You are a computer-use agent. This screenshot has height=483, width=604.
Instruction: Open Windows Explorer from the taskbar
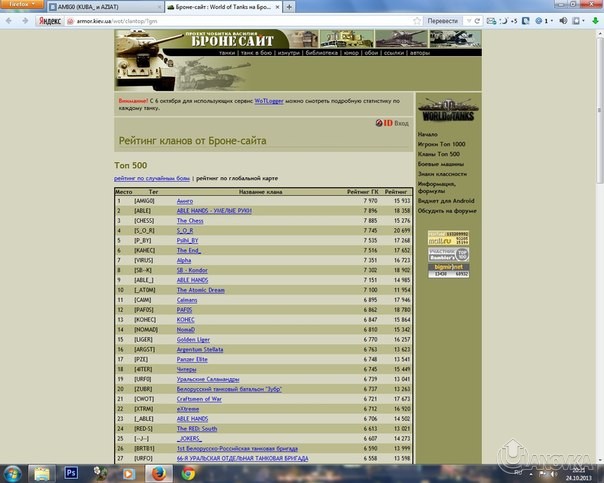tap(42, 474)
